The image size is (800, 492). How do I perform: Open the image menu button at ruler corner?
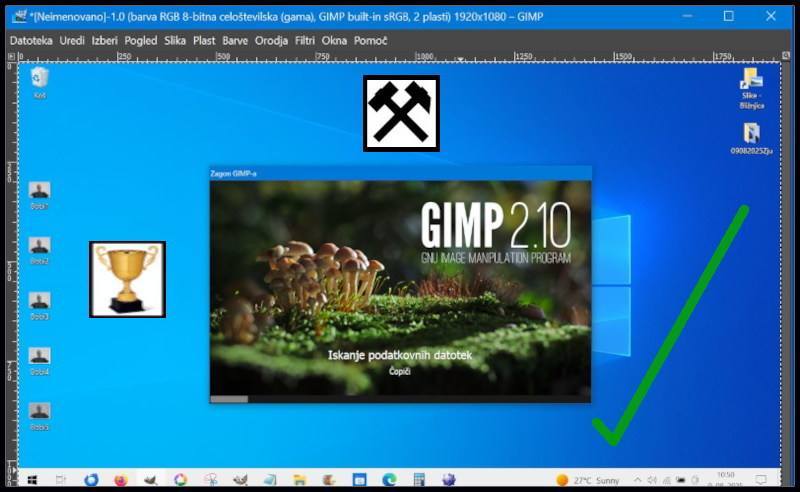[x=11, y=56]
